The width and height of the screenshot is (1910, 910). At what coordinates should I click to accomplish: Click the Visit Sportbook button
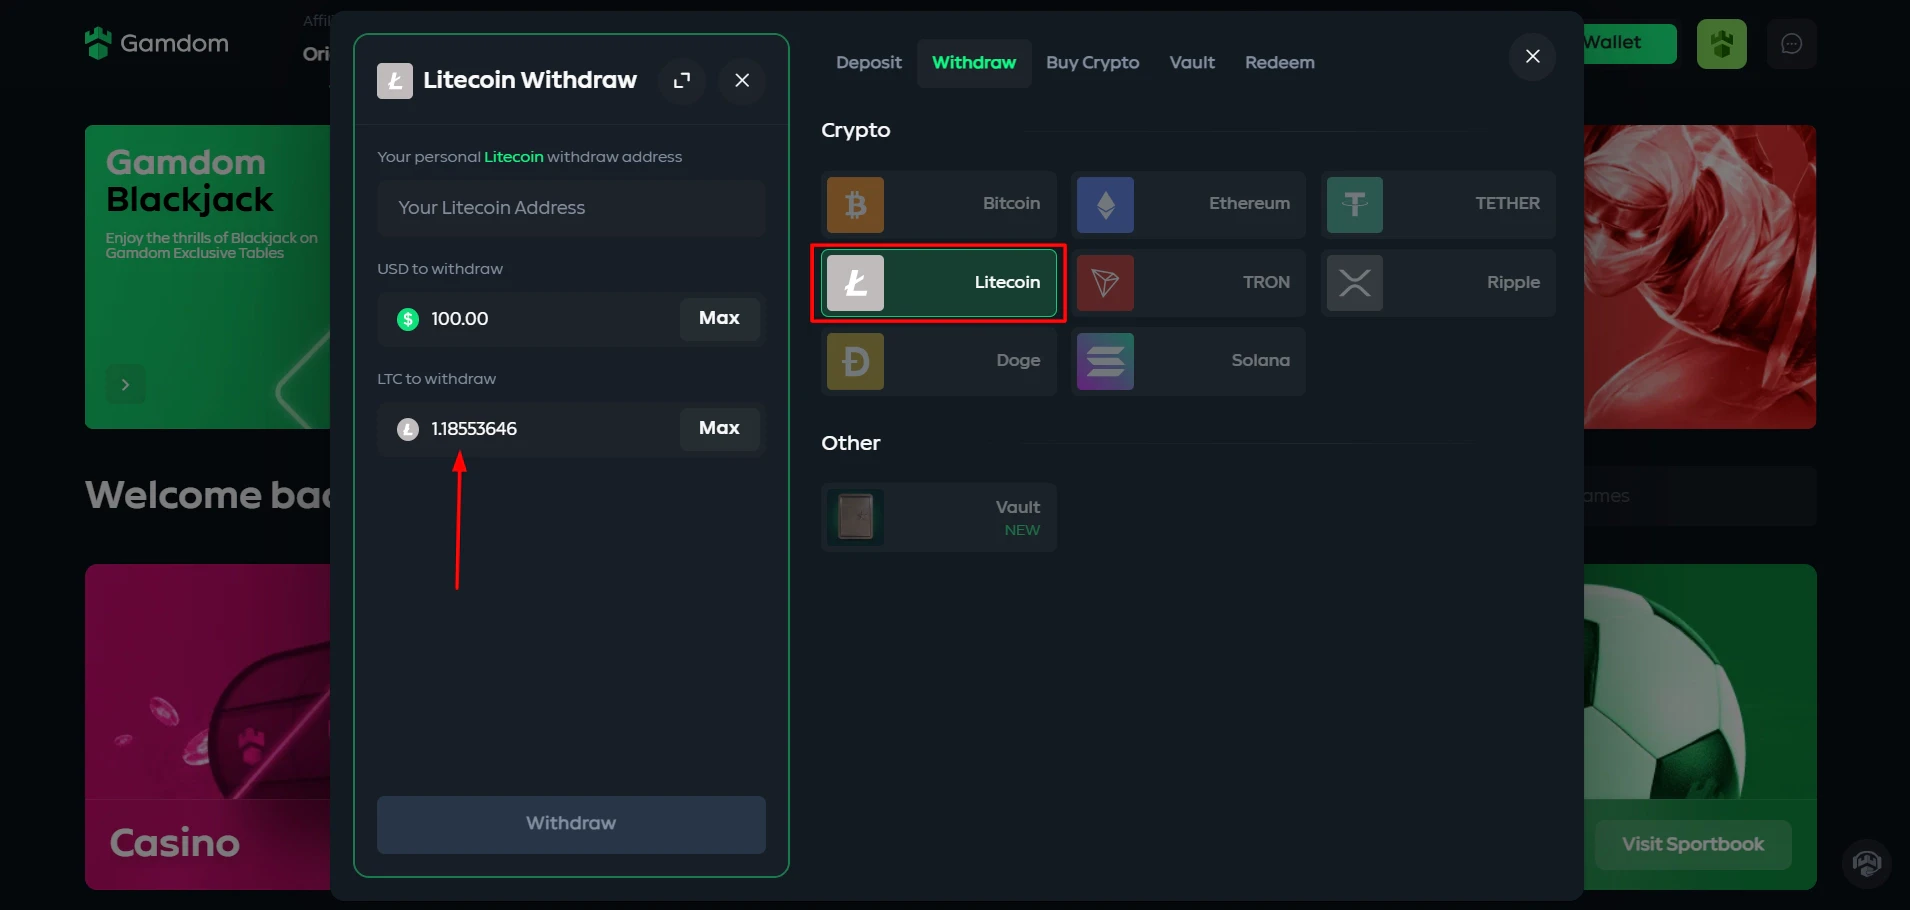point(1692,845)
